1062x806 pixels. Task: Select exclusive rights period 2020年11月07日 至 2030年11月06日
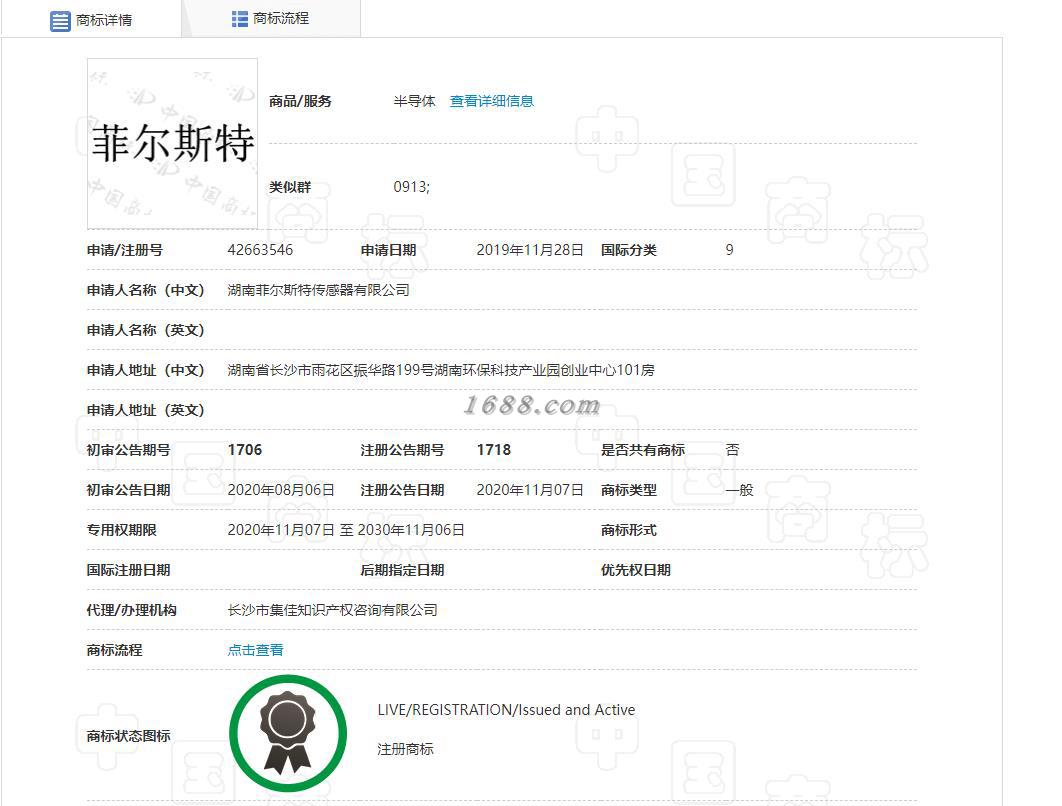pos(346,530)
